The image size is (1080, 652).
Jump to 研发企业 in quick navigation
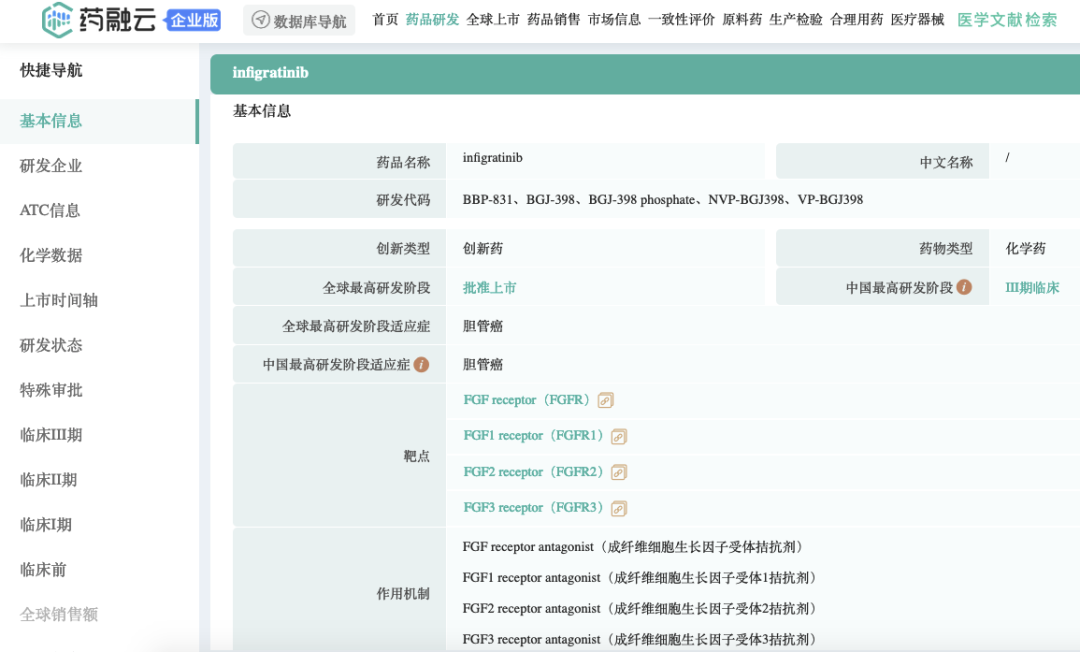pos(51,165)
